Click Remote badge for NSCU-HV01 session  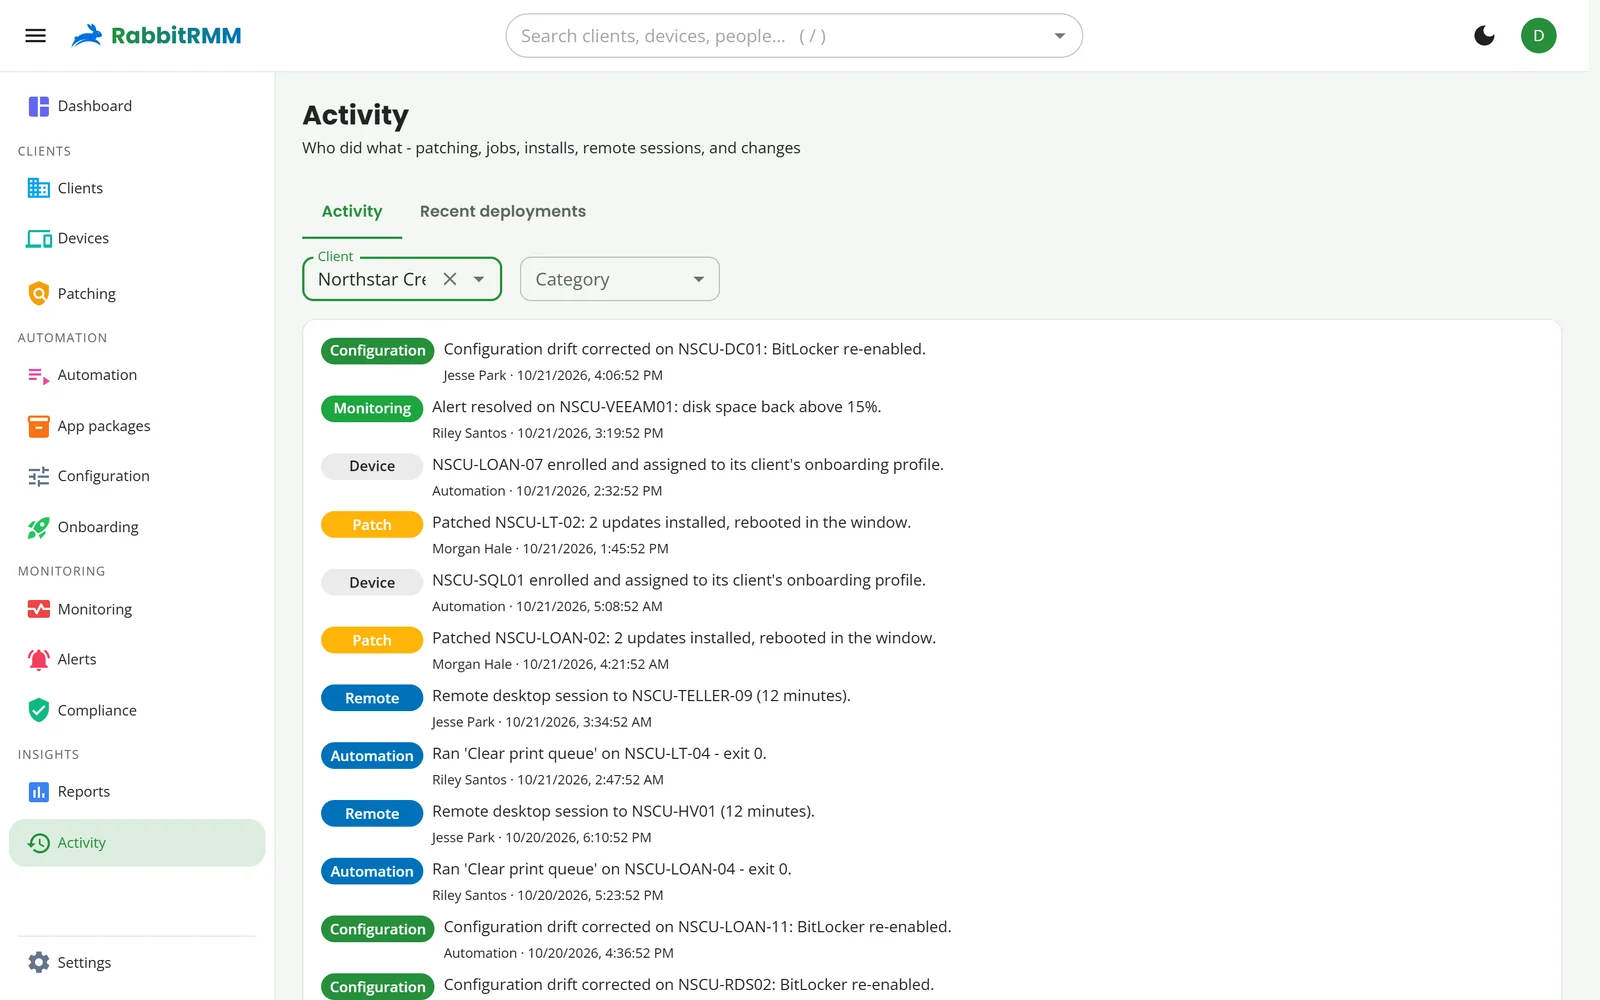372,814
